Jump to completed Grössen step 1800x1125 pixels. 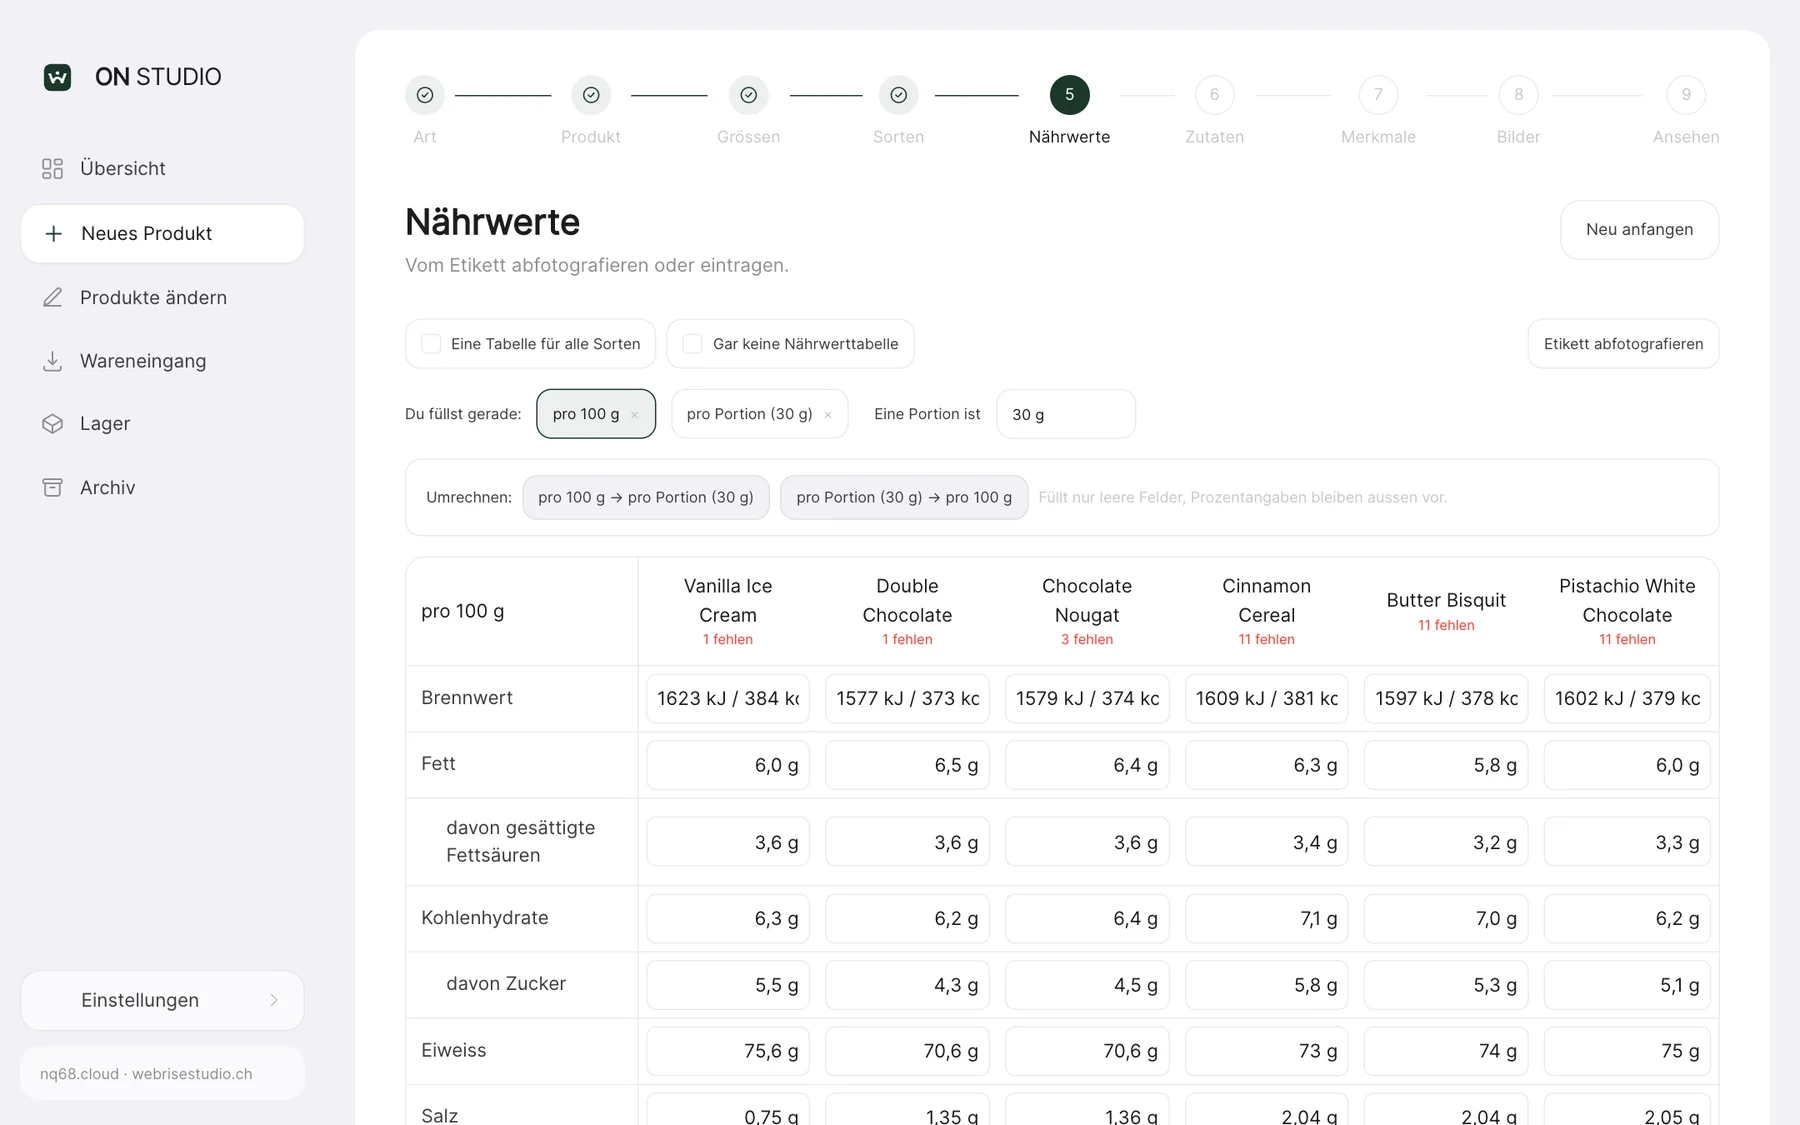[x=749, y=95]
